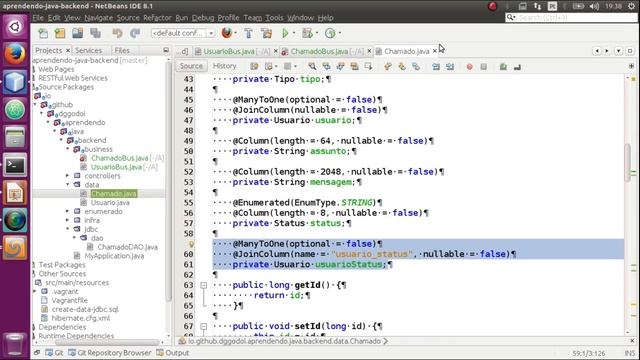Image resolution: width=640 pixels, height=360 pixels.
Task: Click the Profile Project toolbar icon
Action: tap(330, 33)
